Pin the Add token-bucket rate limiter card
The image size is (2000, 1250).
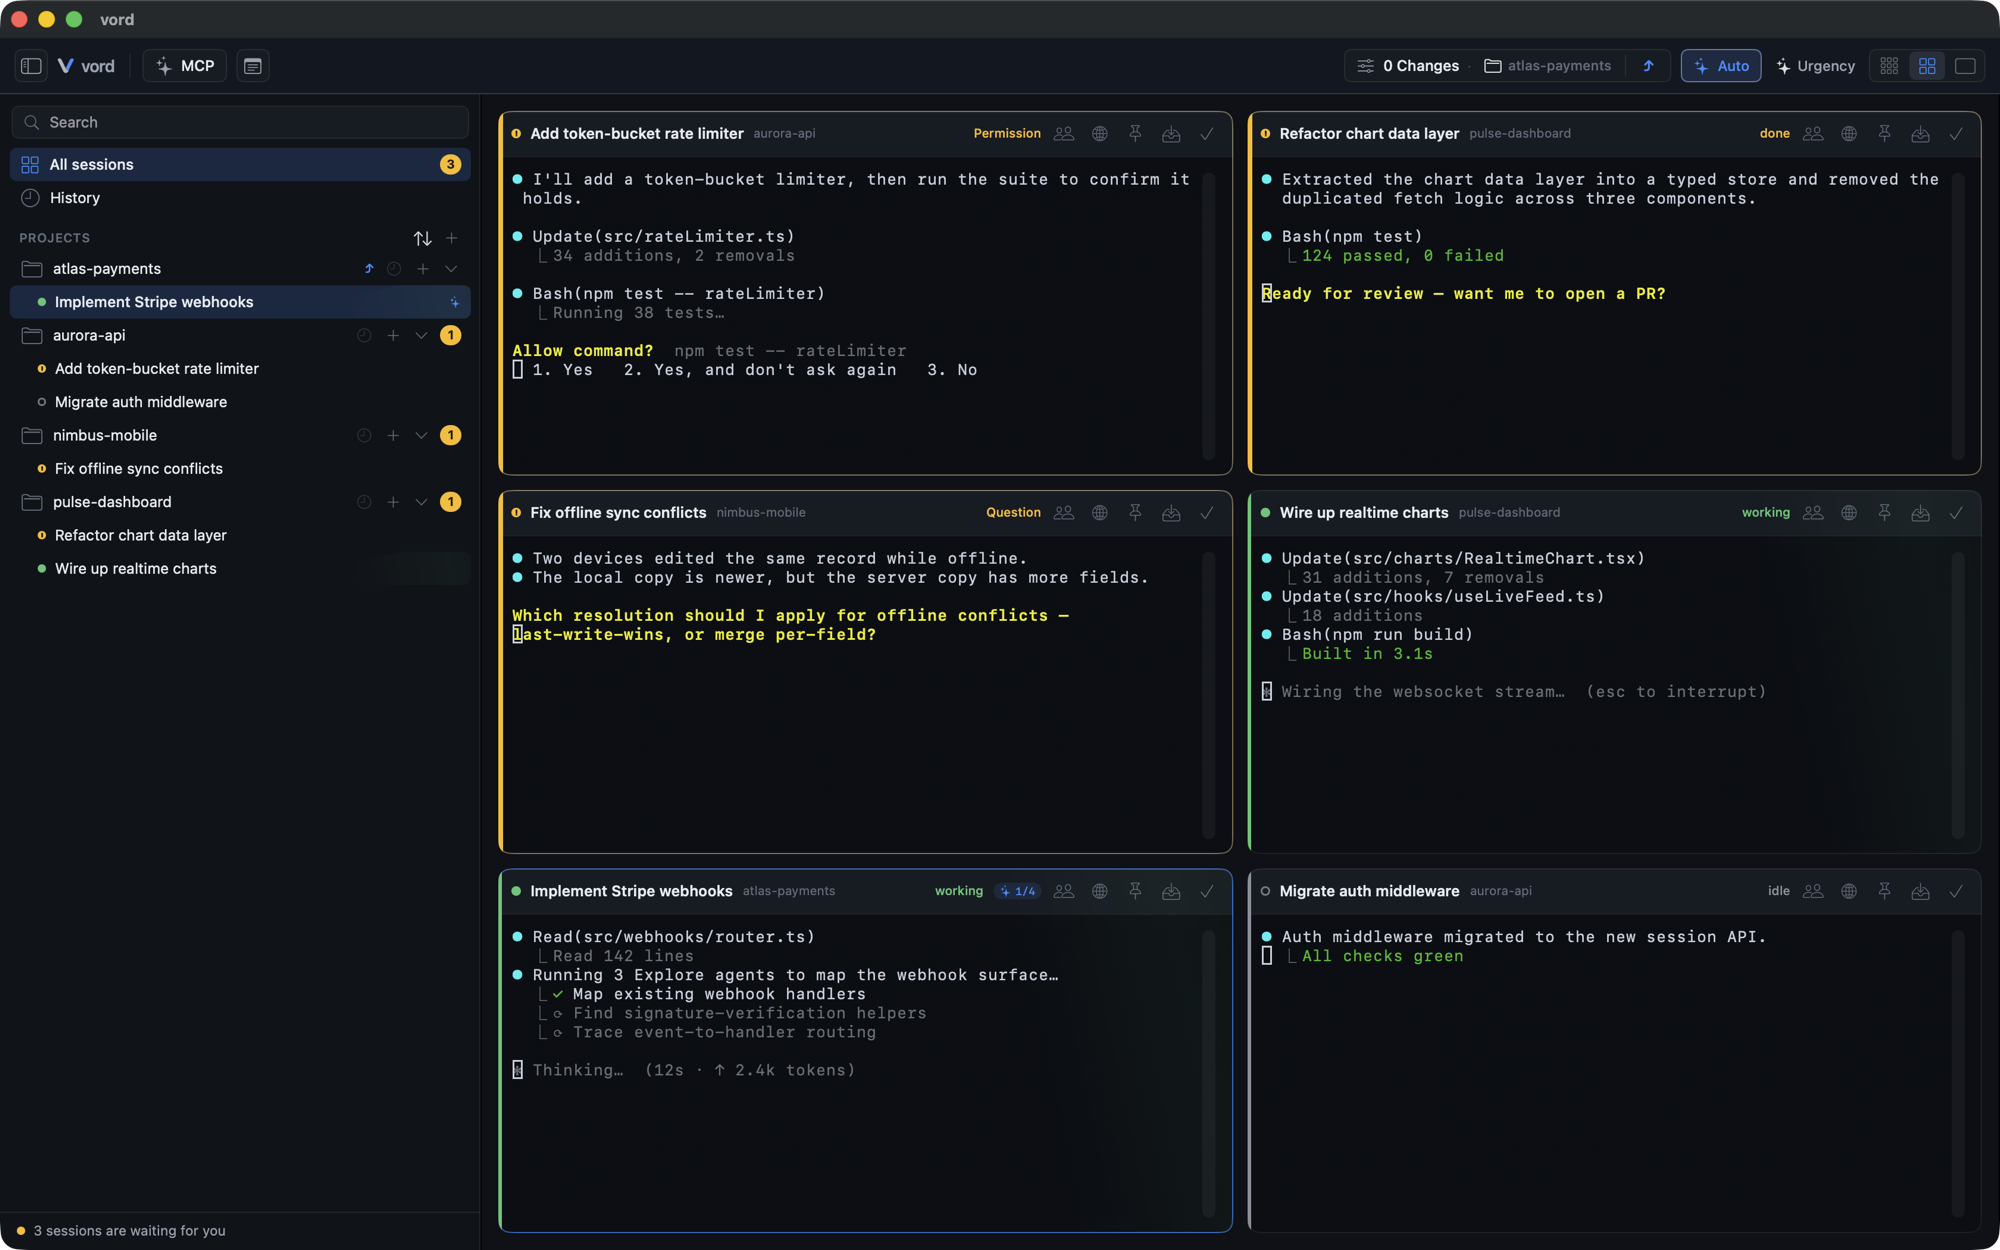click(x=1135, y=134)
